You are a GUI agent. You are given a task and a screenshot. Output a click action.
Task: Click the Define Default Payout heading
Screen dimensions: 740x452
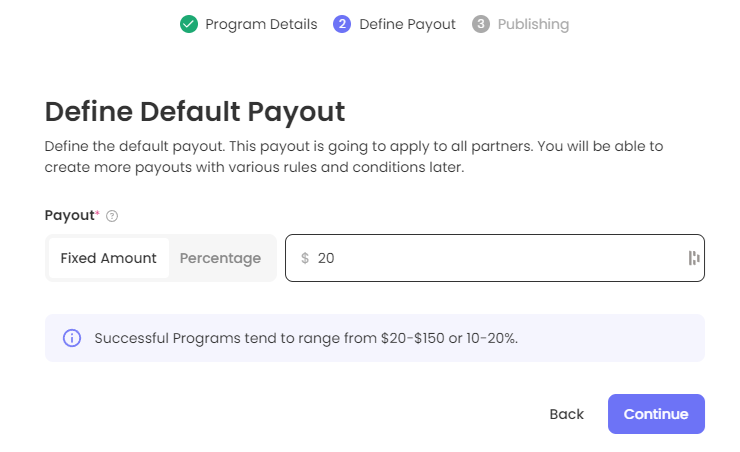click(x=195, y=110)
